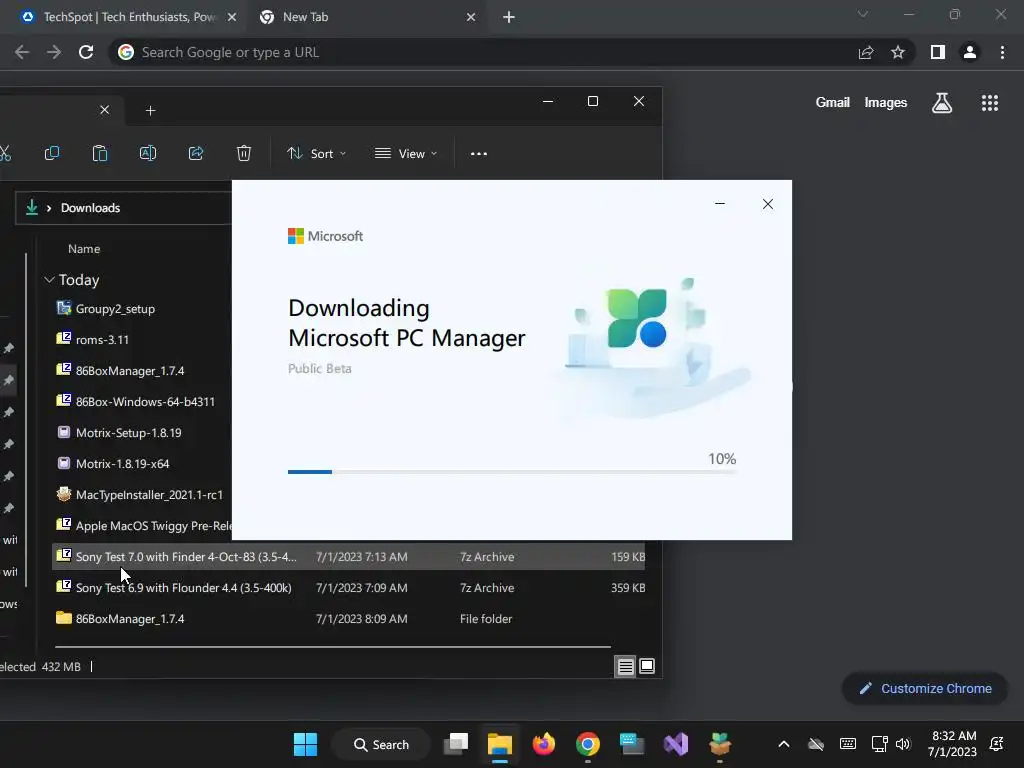
Task: Click the Name column header
Action: click(84, 249)
